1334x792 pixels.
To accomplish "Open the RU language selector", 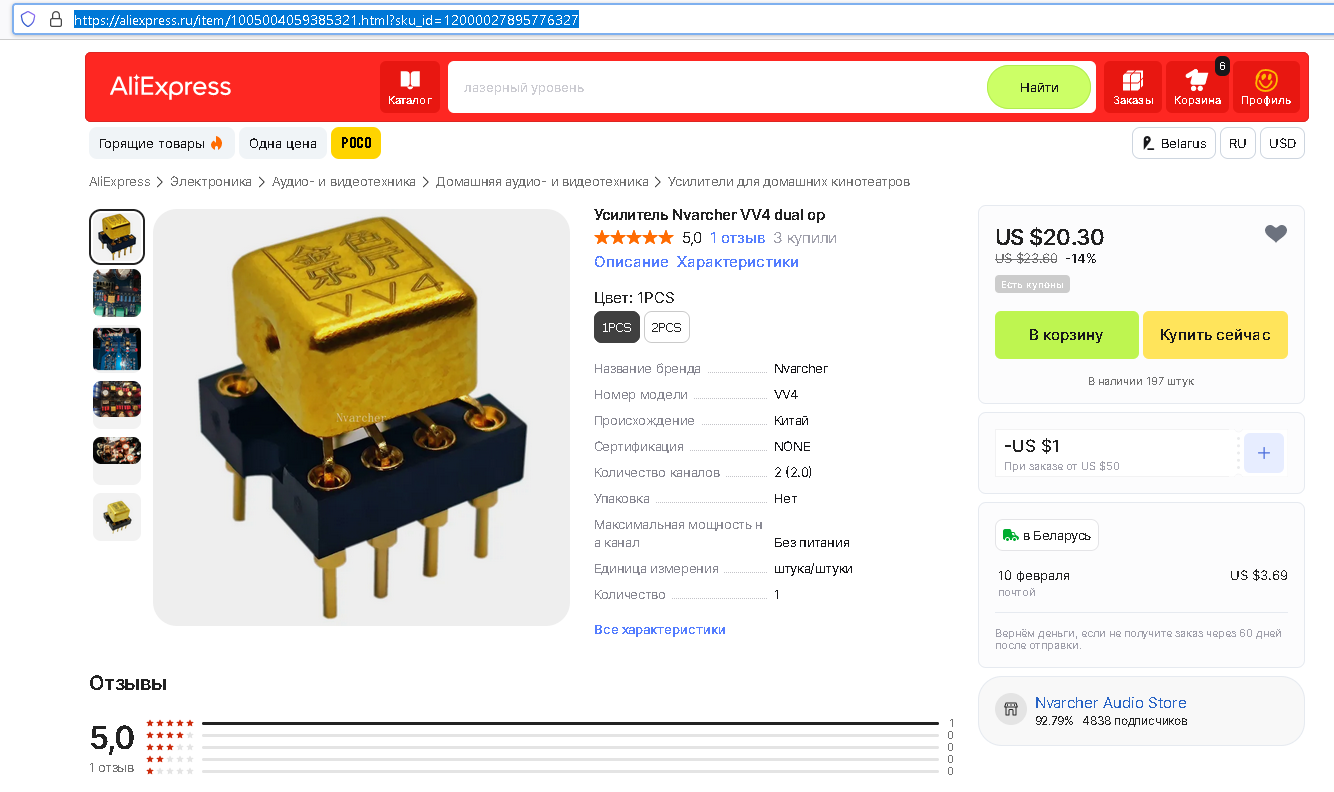I will (1238, 143).
